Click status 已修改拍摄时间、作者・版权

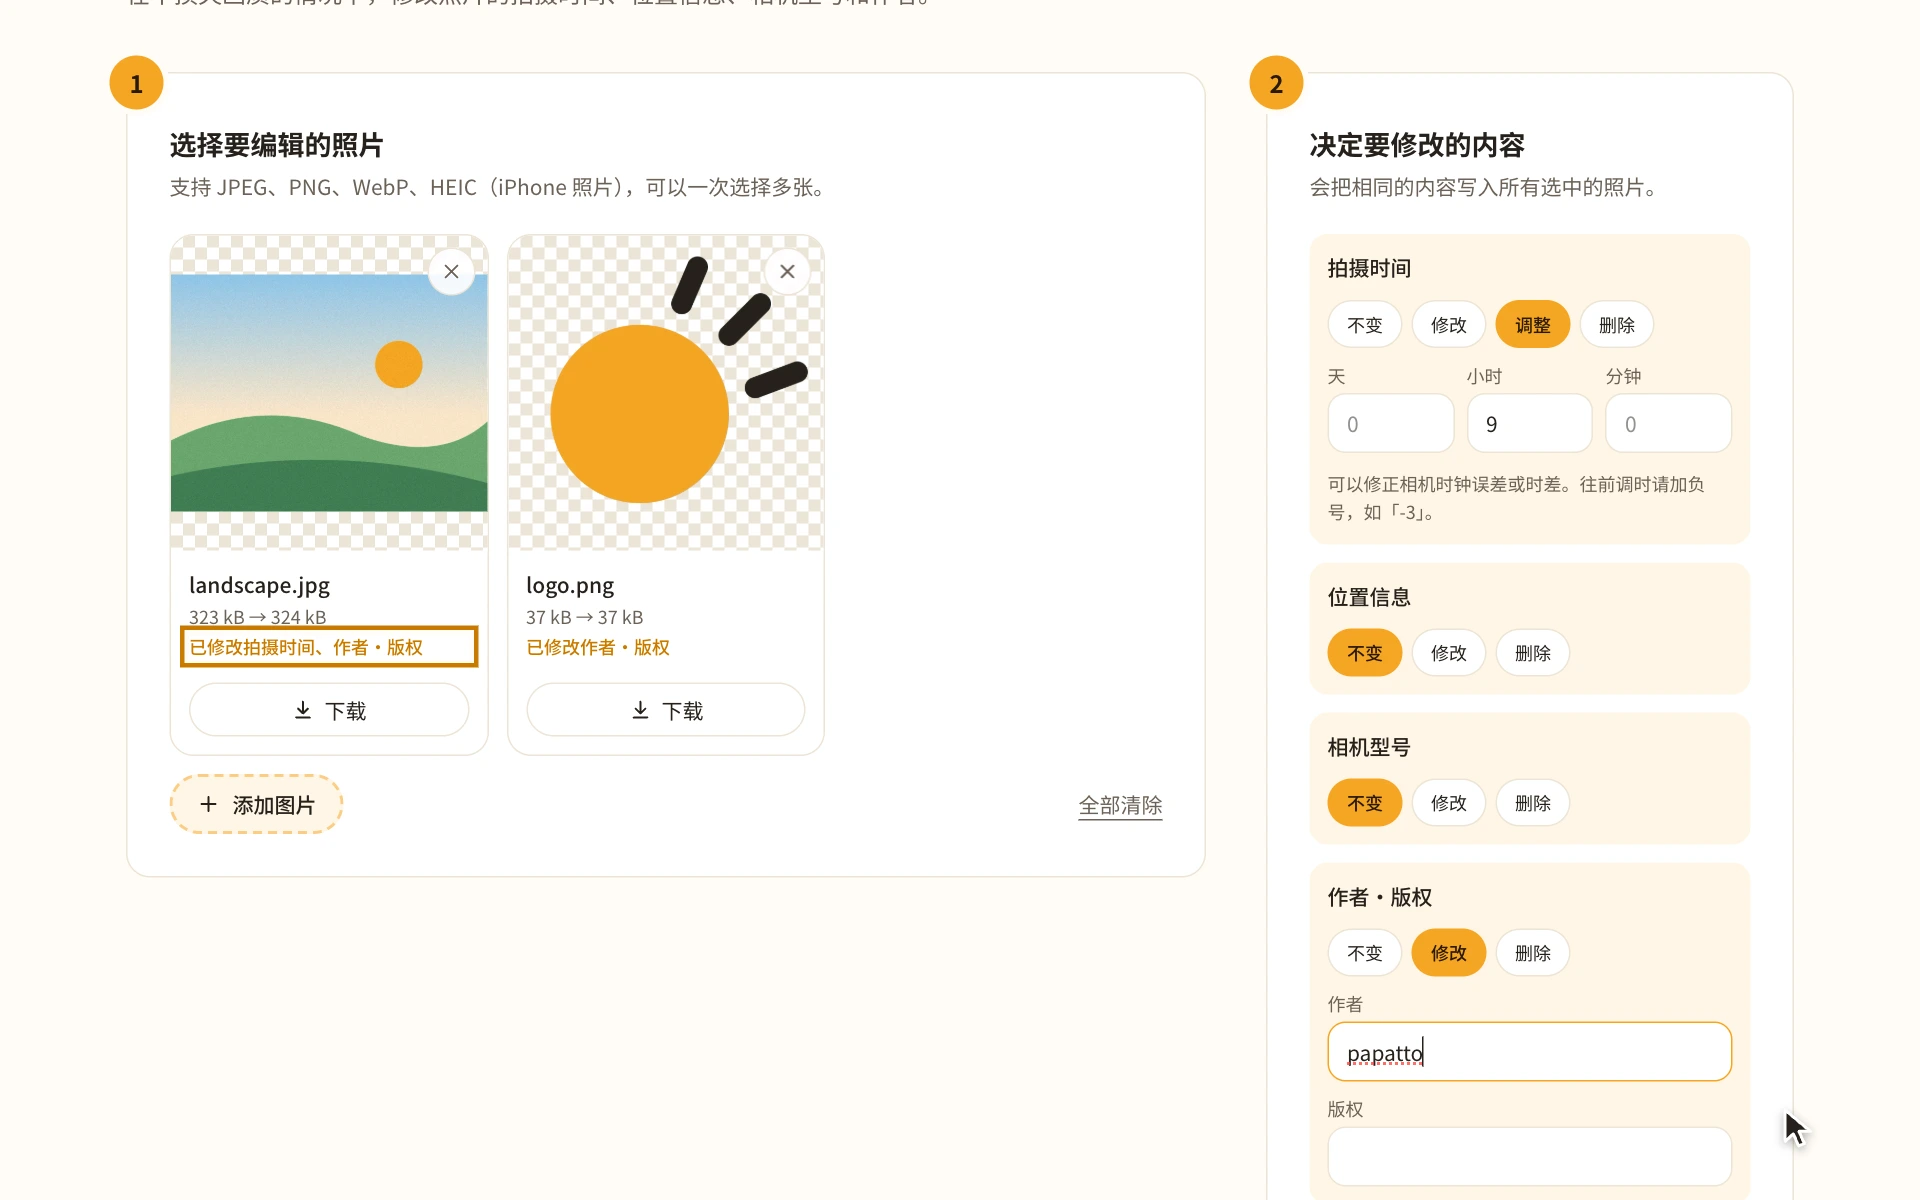306,647
